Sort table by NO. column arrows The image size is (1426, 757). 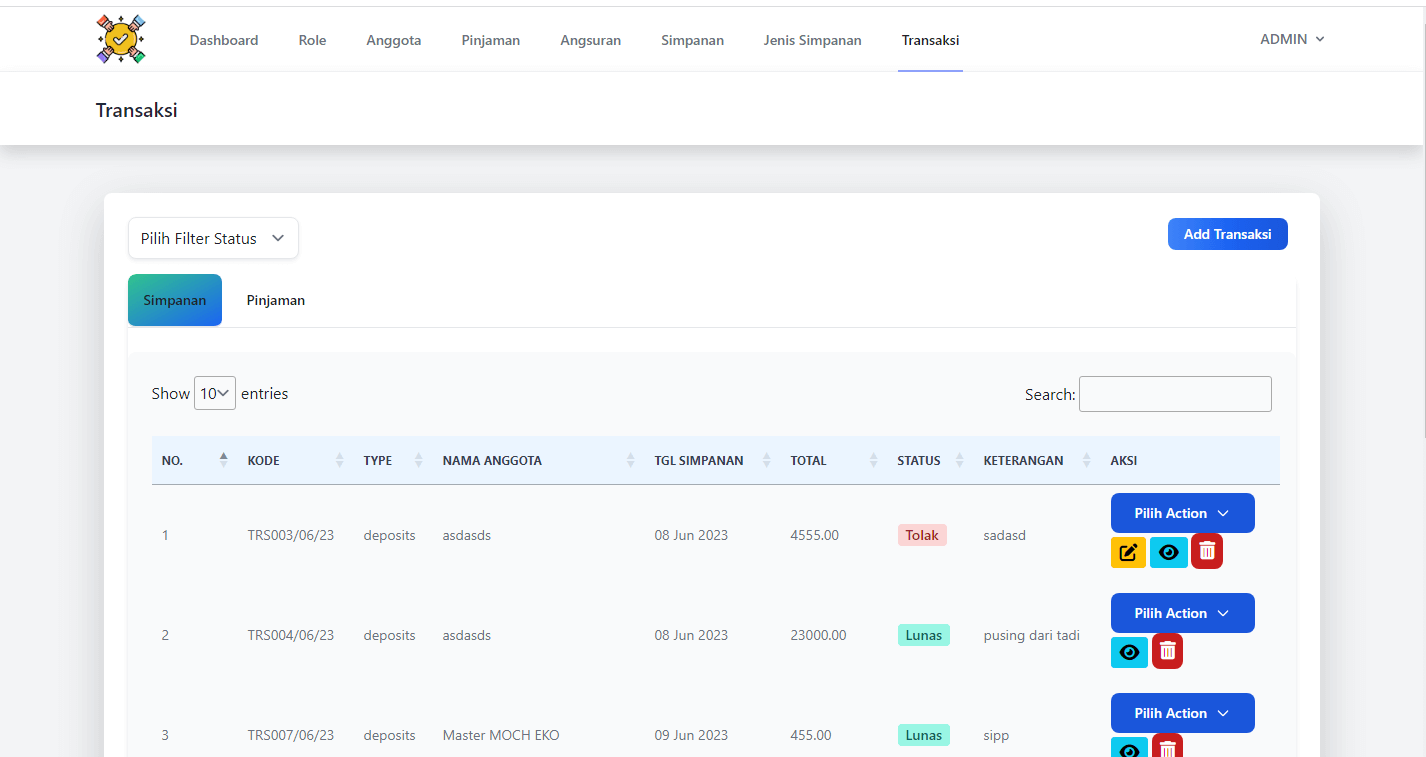click(x=223, y=460)
